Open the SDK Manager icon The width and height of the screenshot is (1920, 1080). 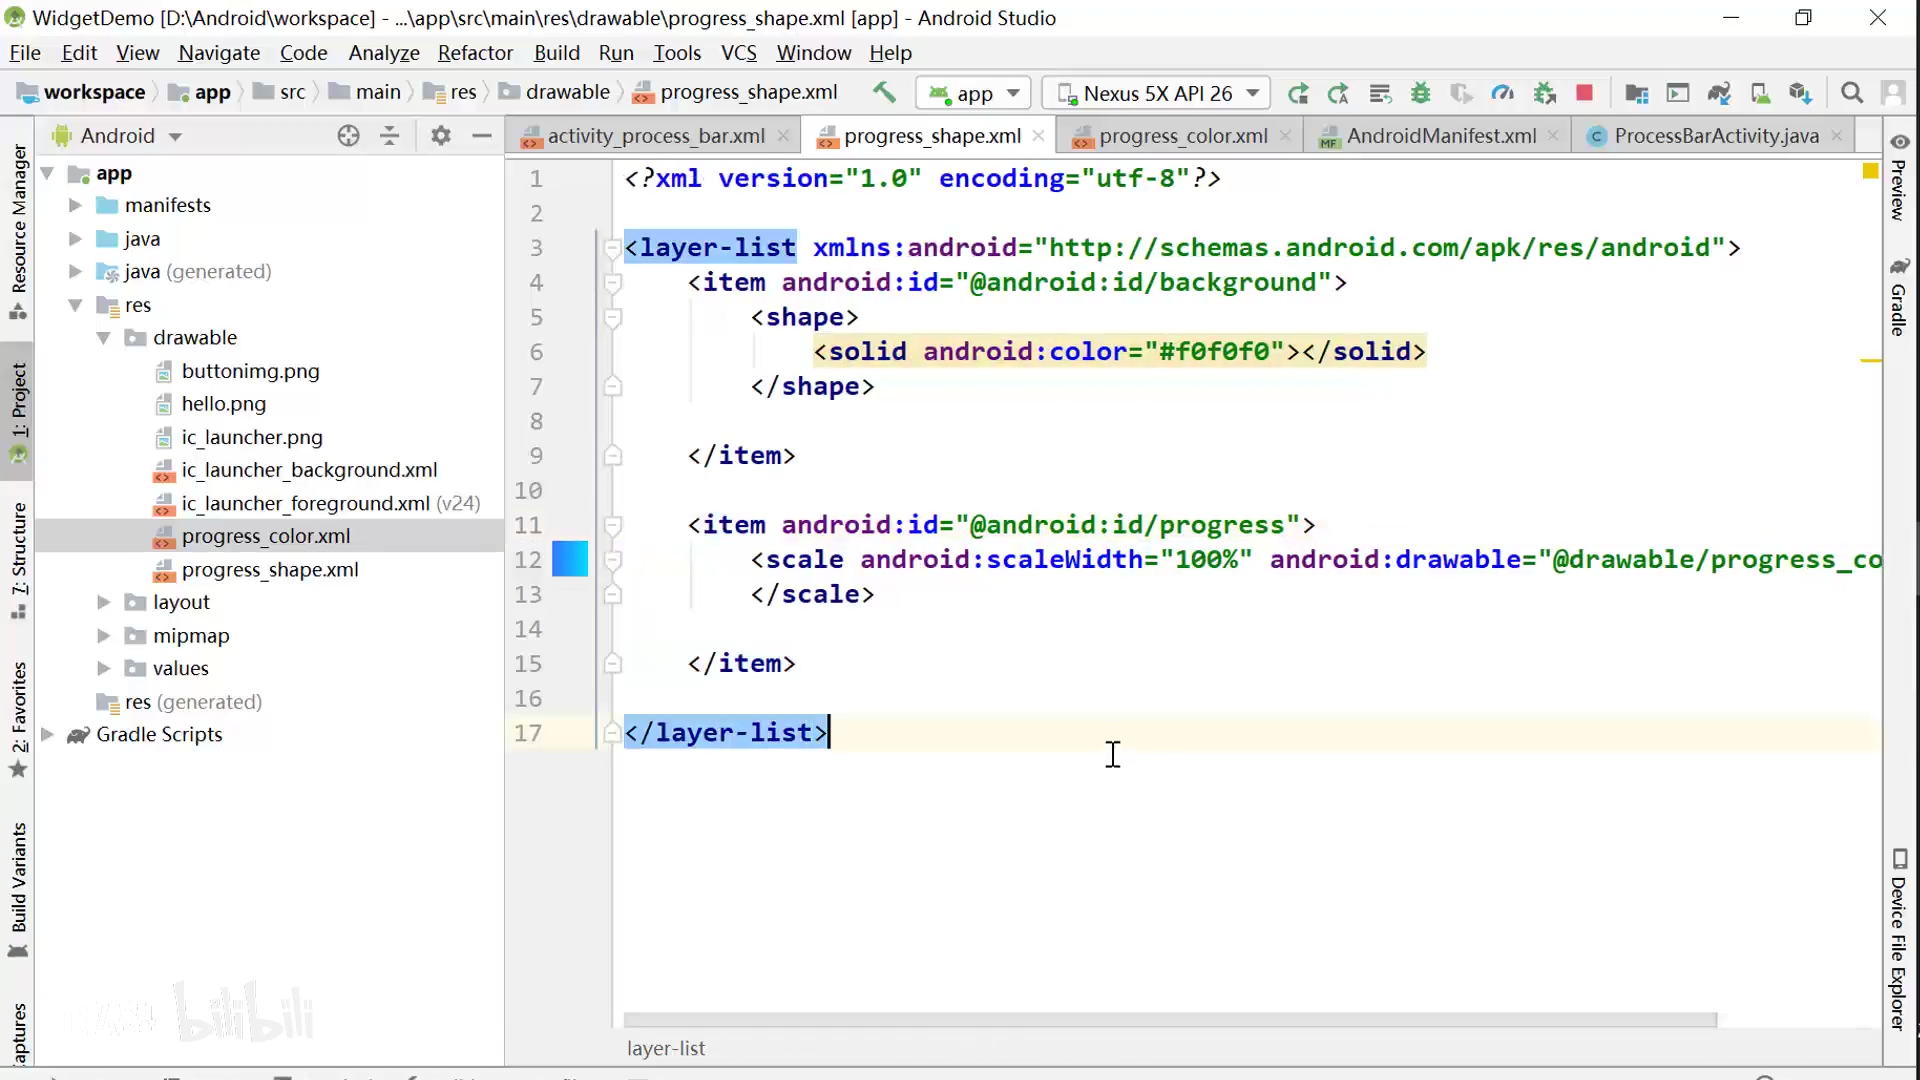click(1800, 93)
